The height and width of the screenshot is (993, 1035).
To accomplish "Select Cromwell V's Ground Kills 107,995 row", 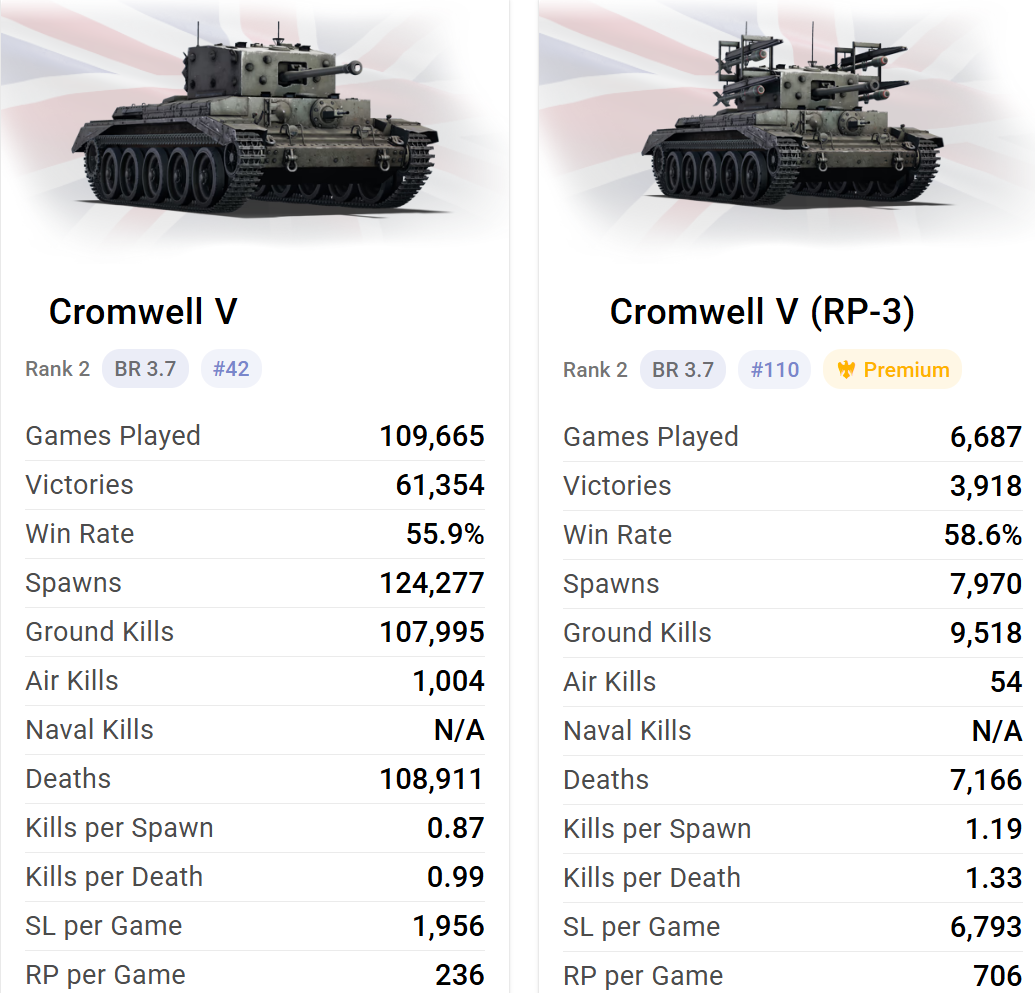I will pos(255,632).
